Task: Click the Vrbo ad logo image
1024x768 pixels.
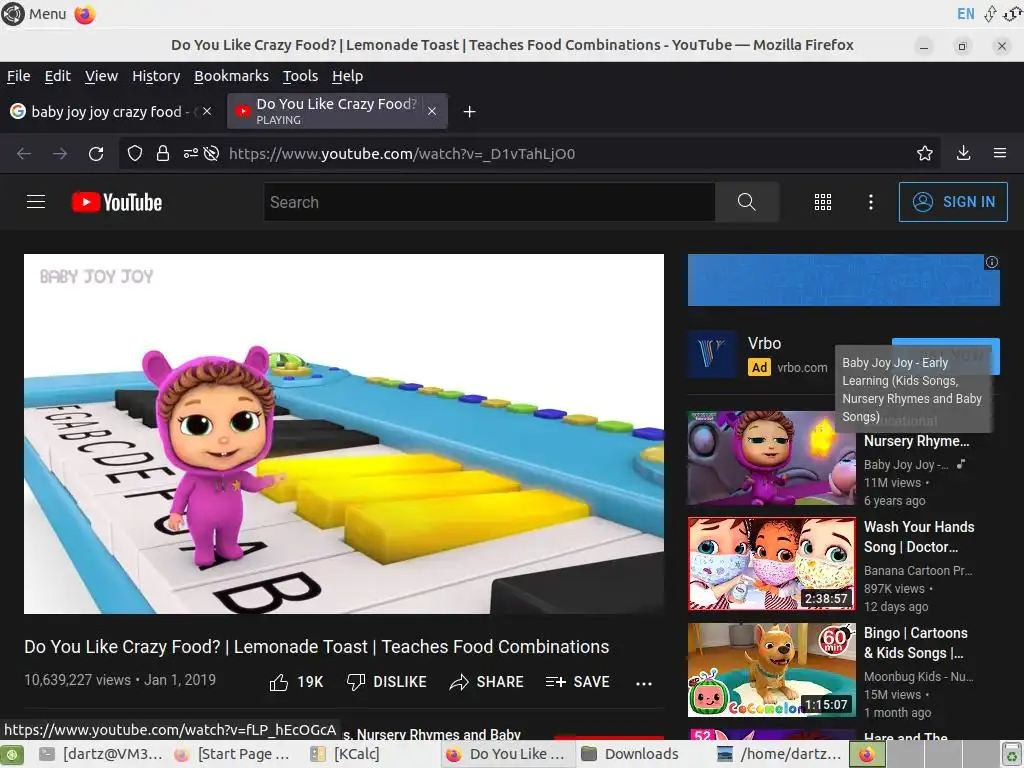Action: pyautogui.click(x=712, y=354)
